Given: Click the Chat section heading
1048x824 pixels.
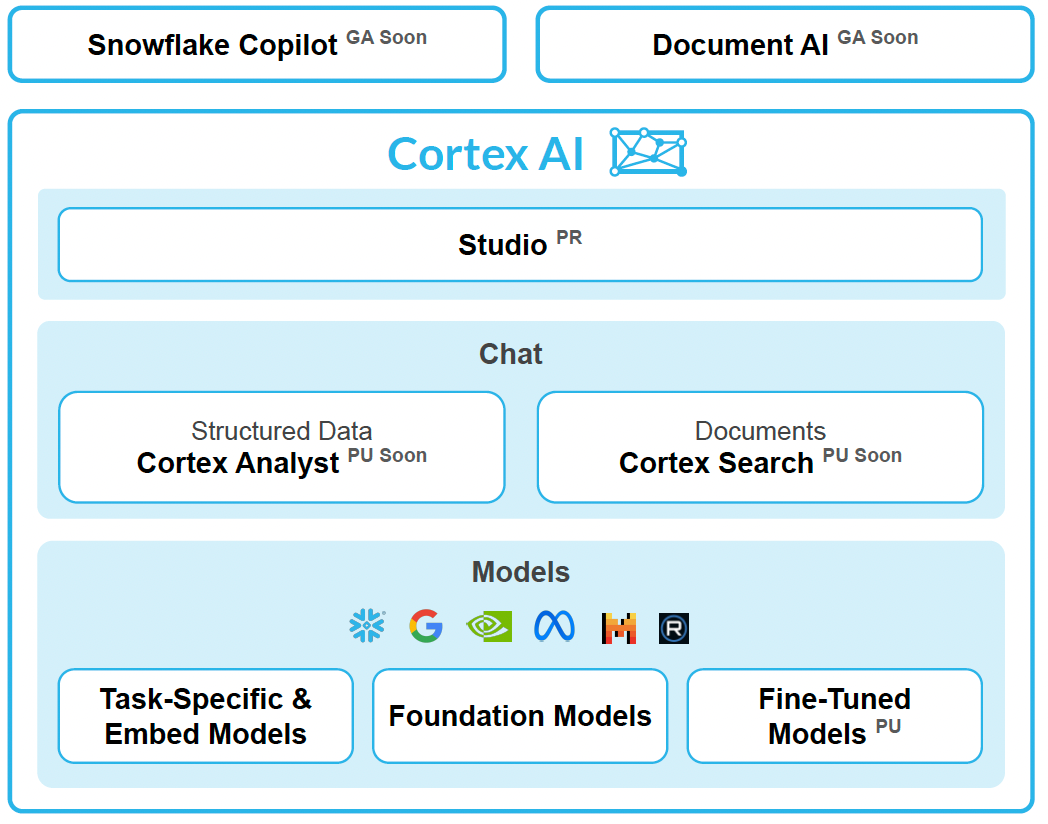Looking at the screenshot, I should [x=511, y=354].
